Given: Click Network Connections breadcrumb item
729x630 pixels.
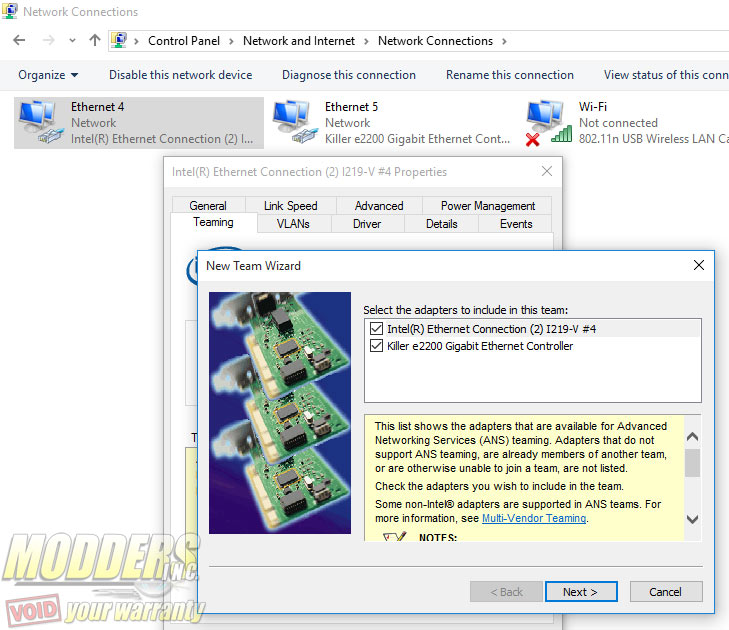Looking at the screenshot, I should tap(435, 41).
